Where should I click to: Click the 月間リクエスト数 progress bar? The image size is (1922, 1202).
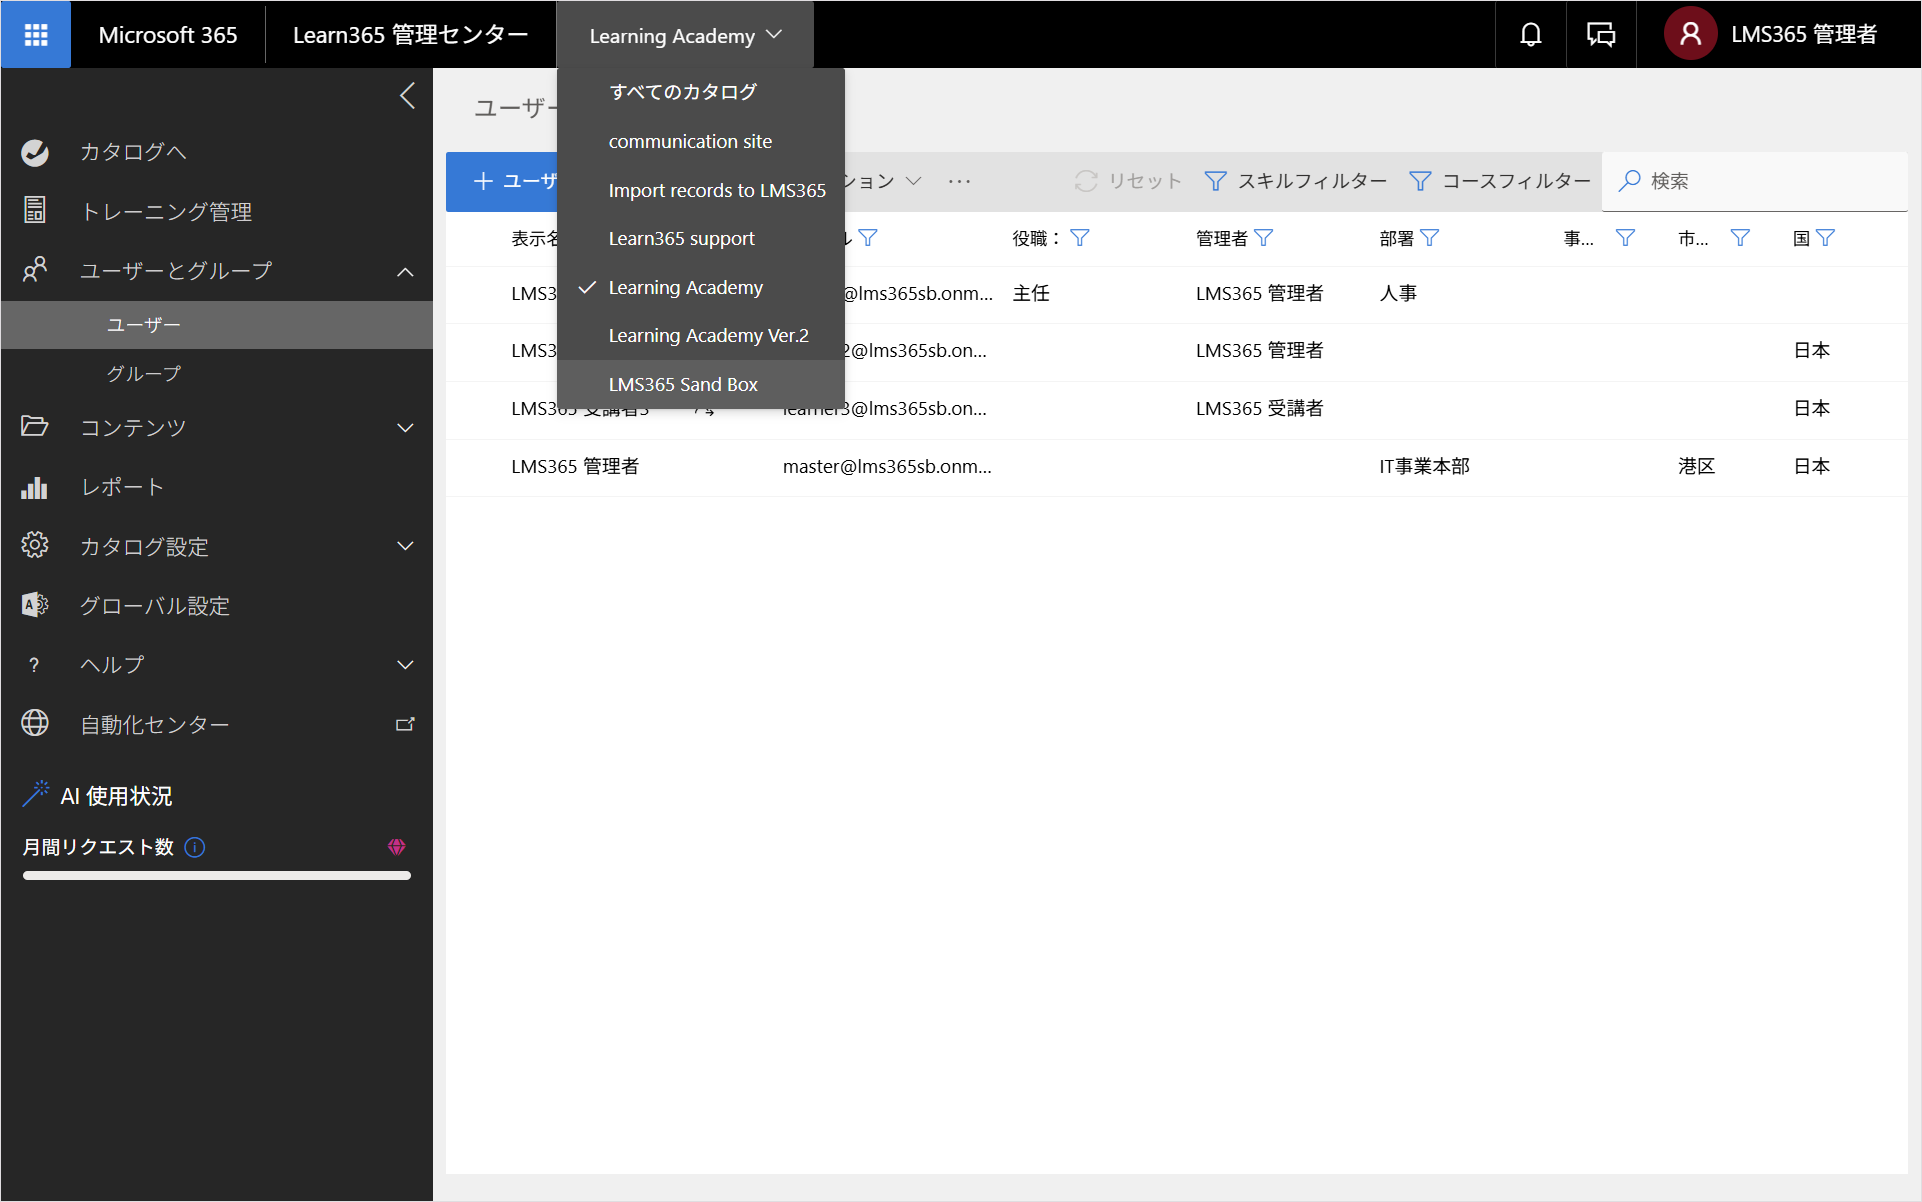217,876
